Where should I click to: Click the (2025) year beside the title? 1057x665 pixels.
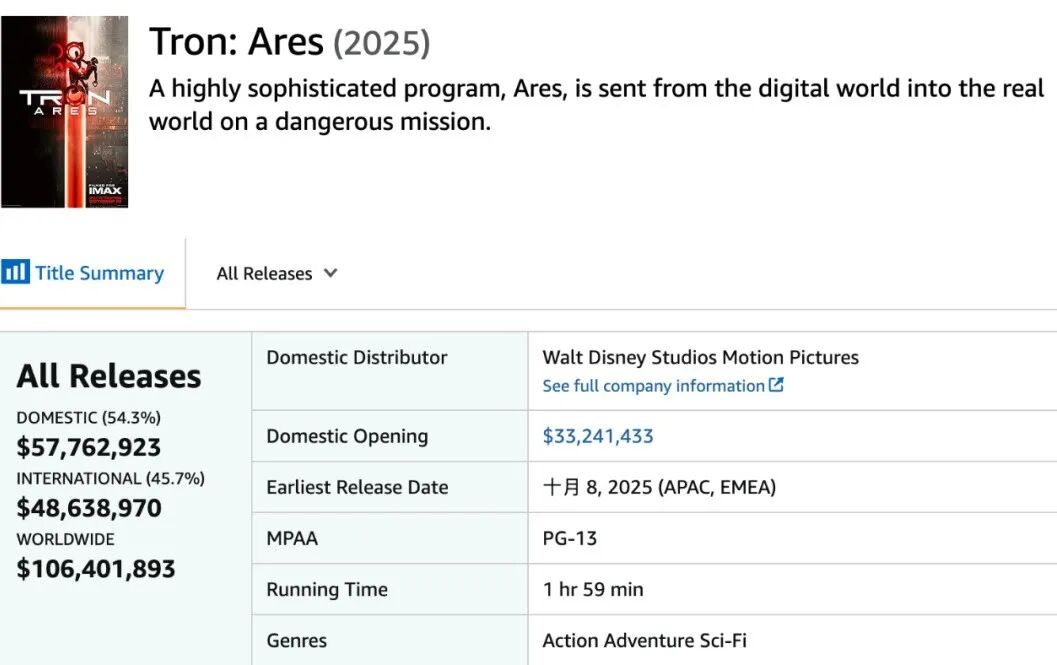pos(381,43)
